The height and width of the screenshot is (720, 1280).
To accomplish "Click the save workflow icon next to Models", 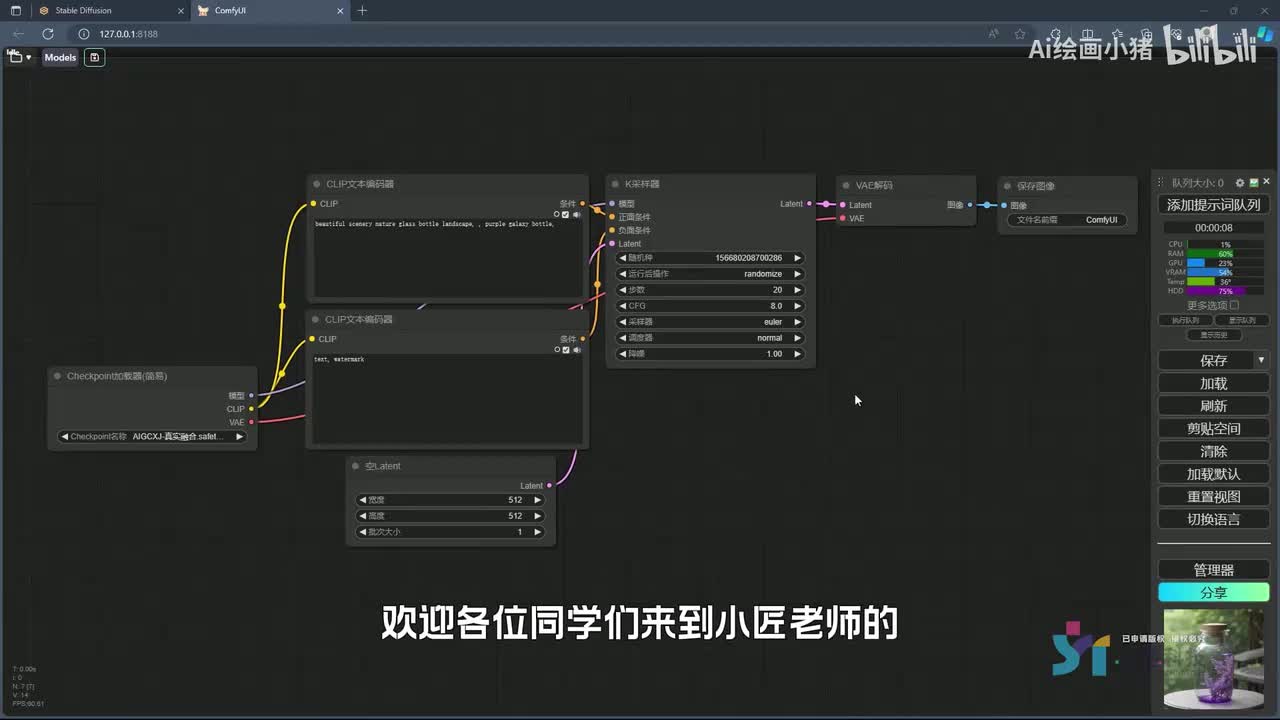I will 94,57.
